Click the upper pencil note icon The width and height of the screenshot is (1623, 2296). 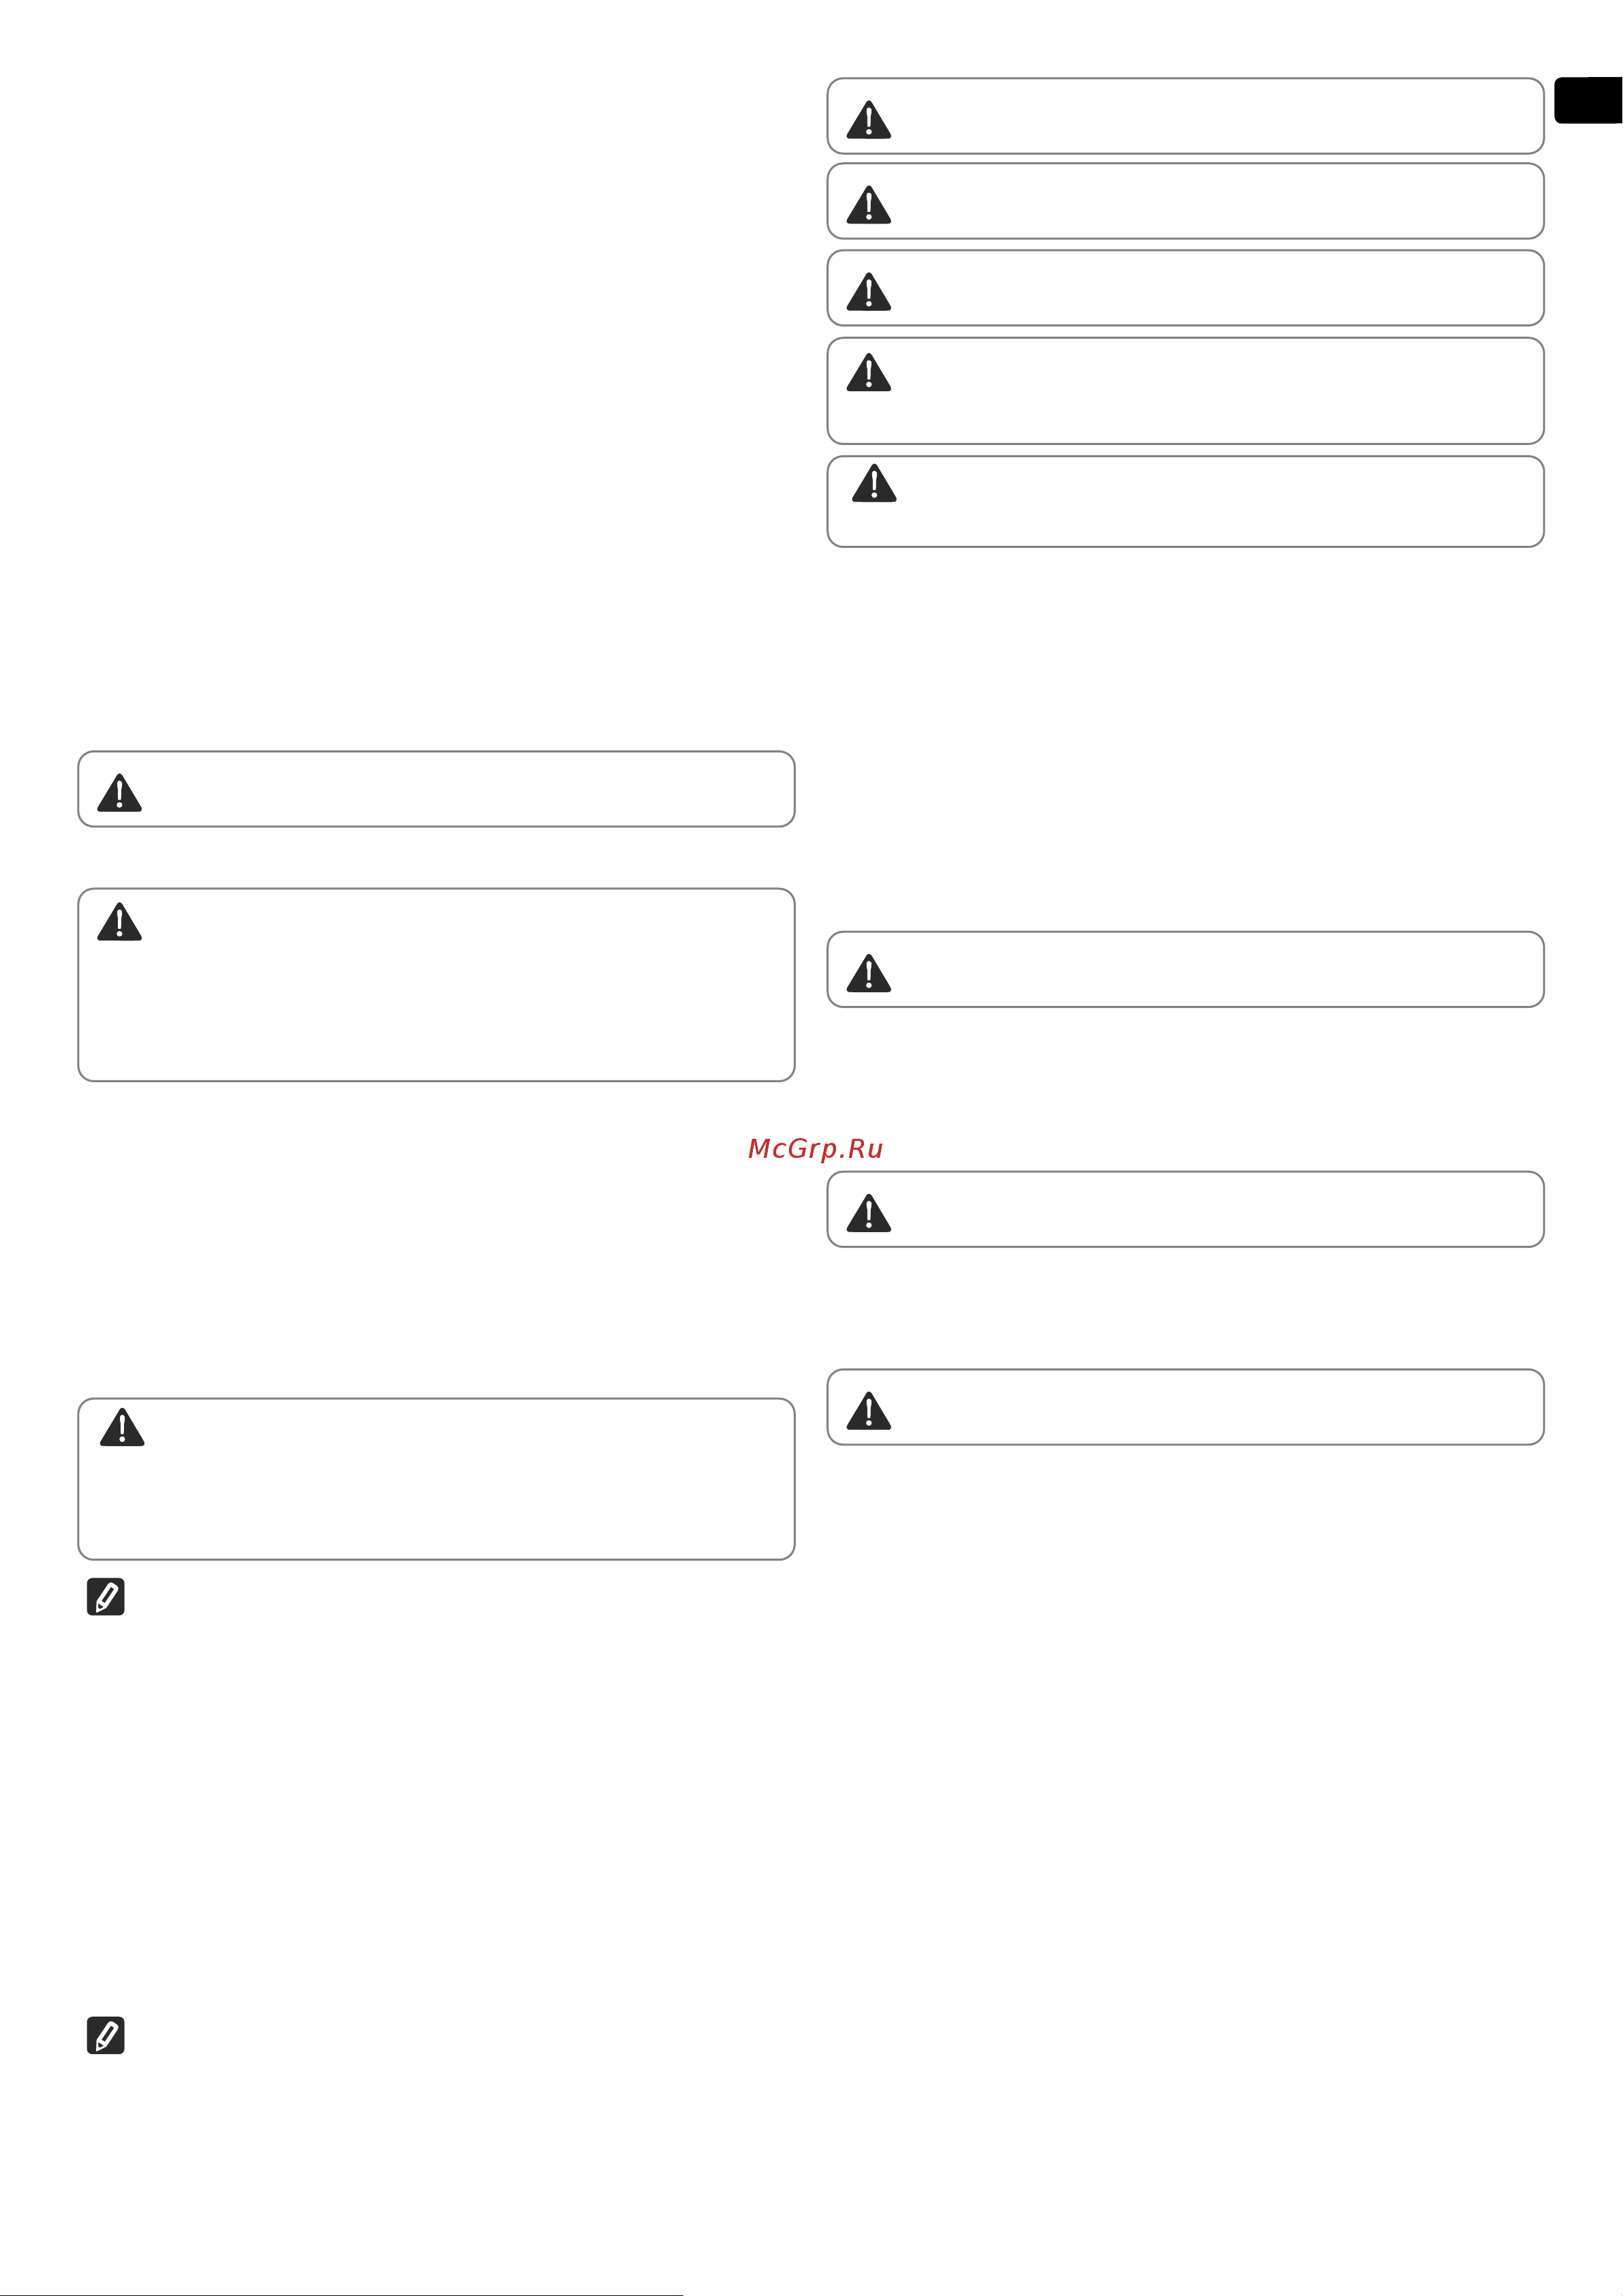pos(106,1597)
